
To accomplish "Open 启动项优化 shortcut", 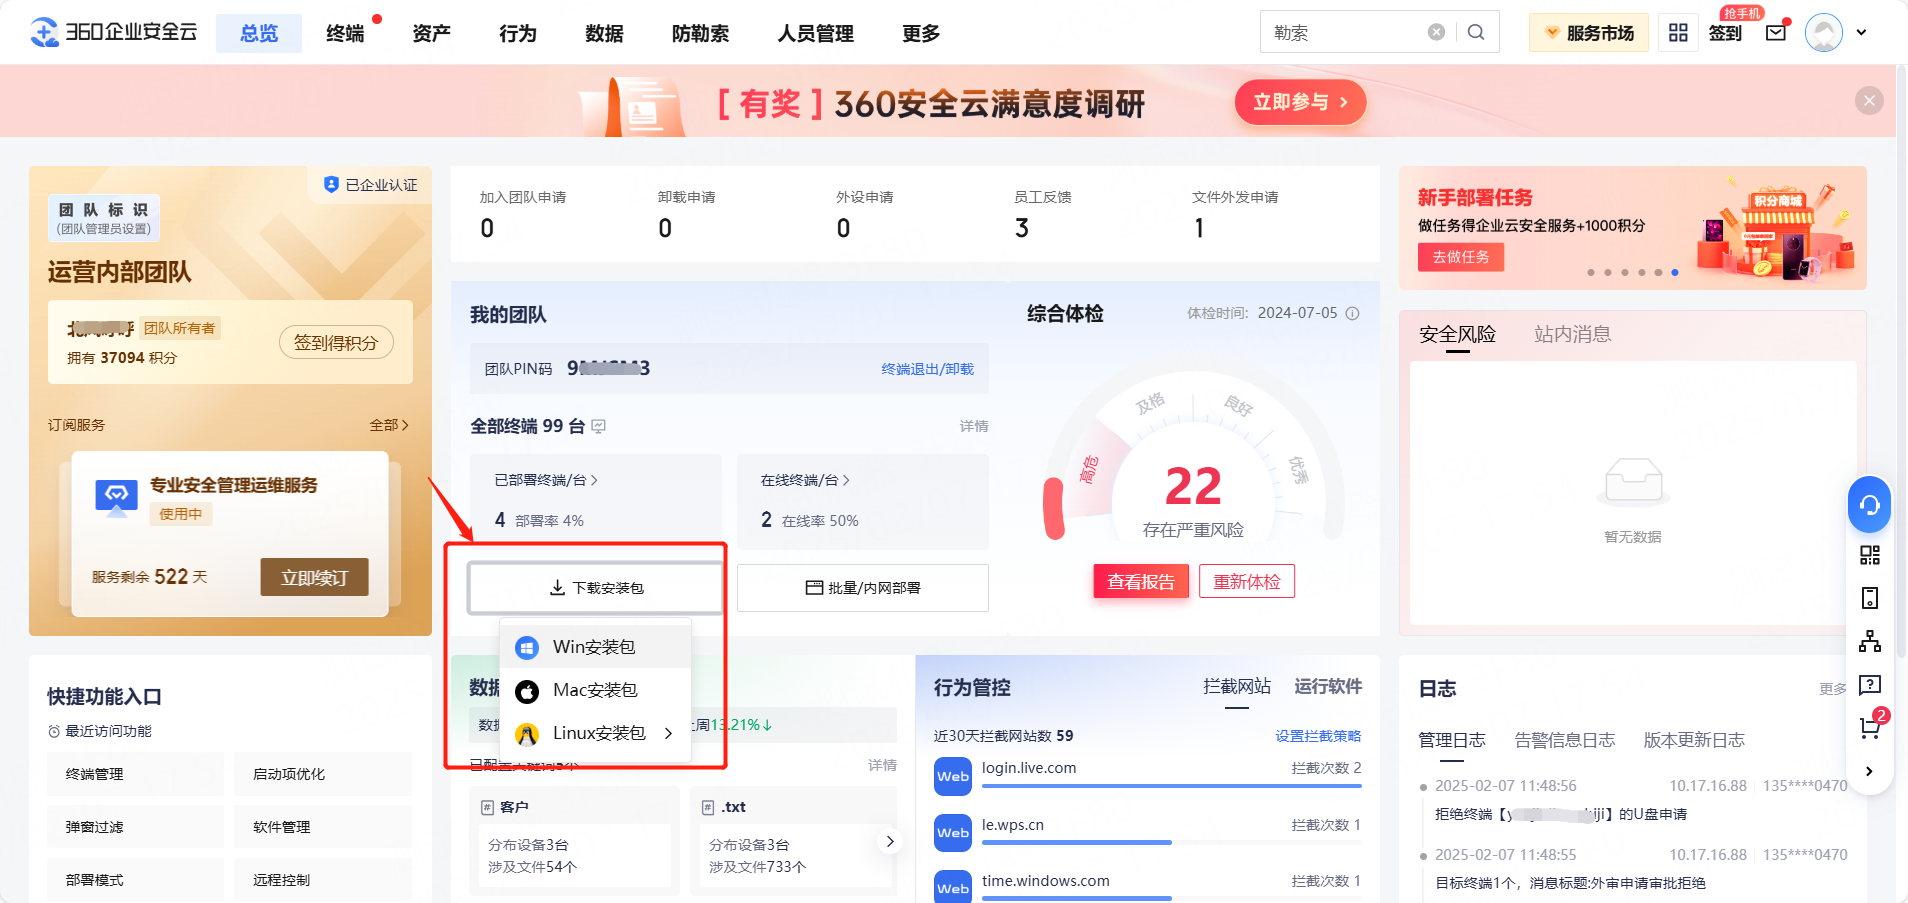I will point(323,774).
